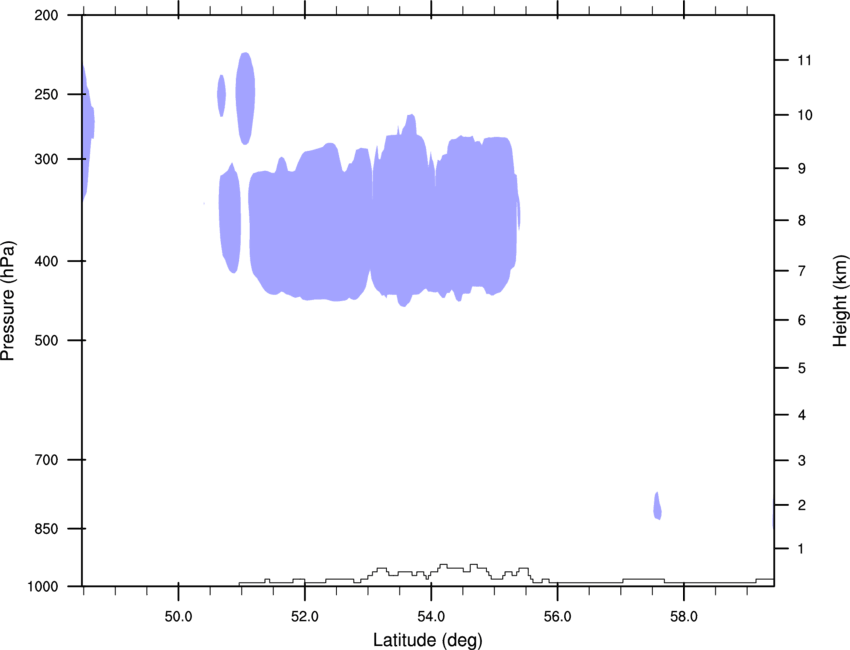Click the Height (km) axis title

coord(840,301)
